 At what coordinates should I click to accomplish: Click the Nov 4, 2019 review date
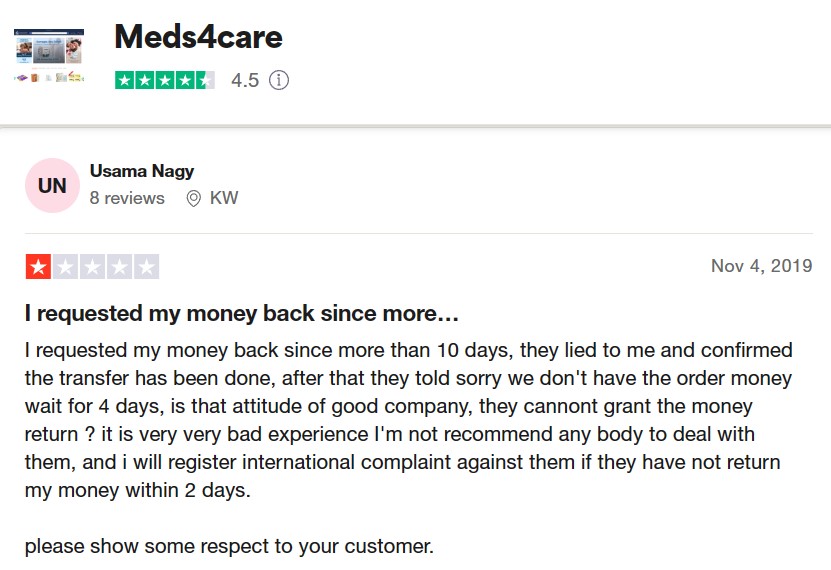pyautogui.click(x=762, y=265)
